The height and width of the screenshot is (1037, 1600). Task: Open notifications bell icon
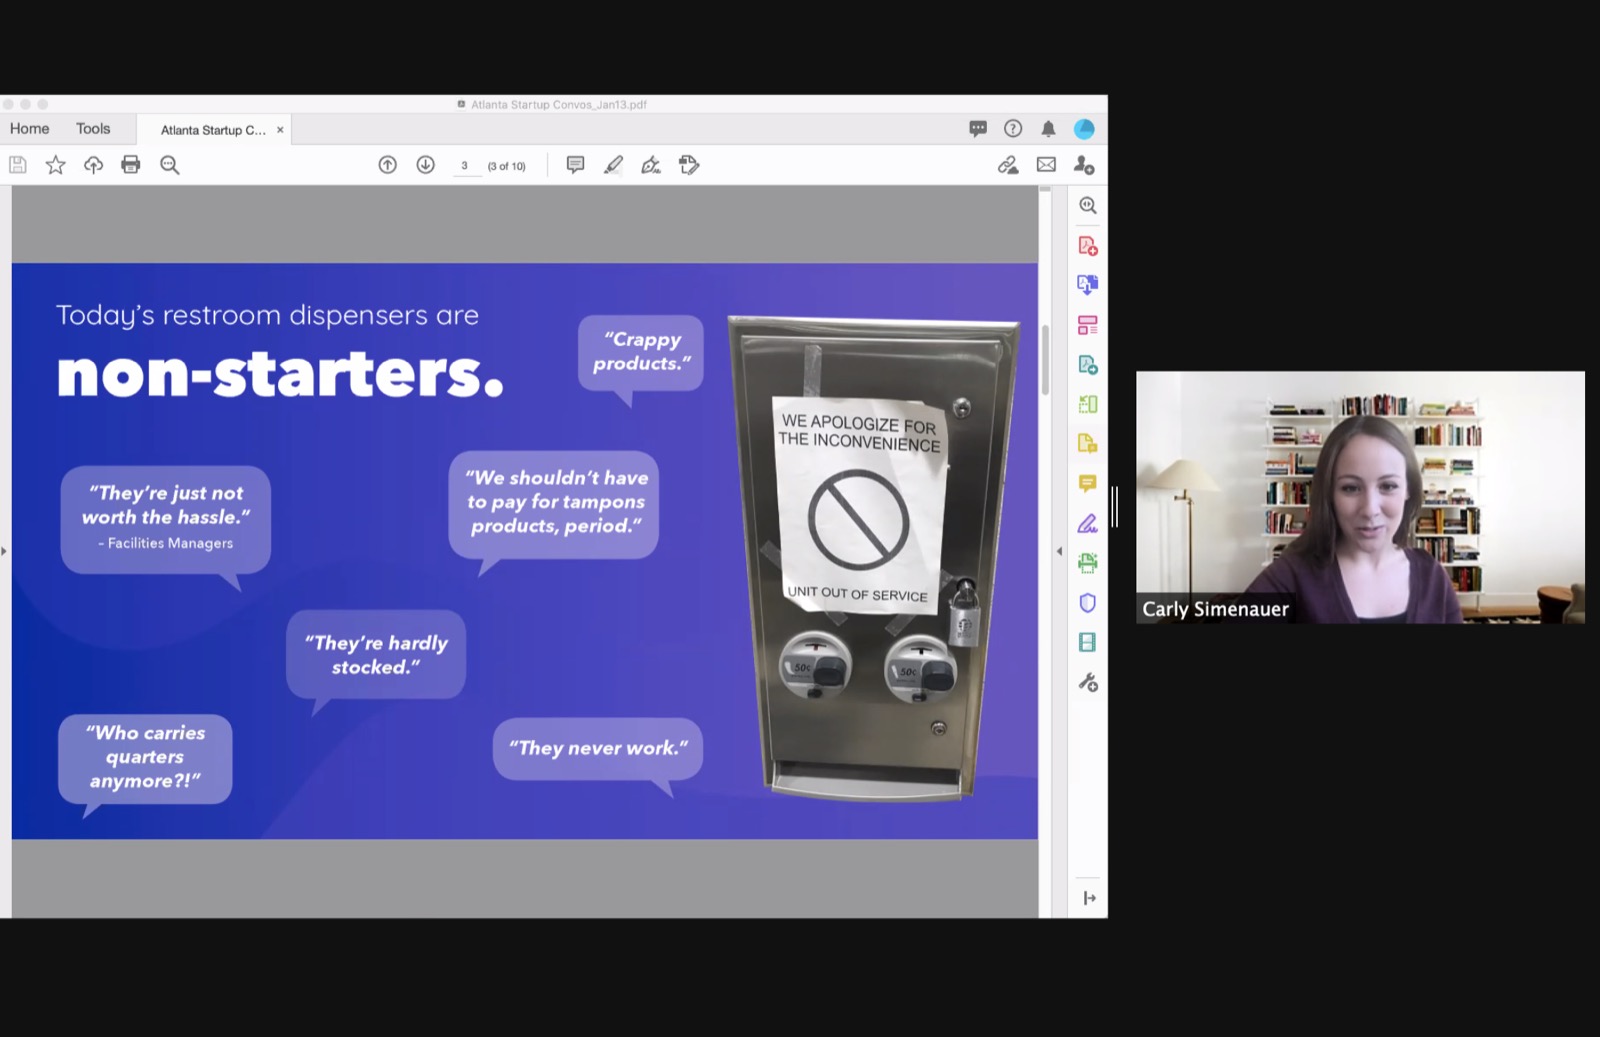point(1048,129)
